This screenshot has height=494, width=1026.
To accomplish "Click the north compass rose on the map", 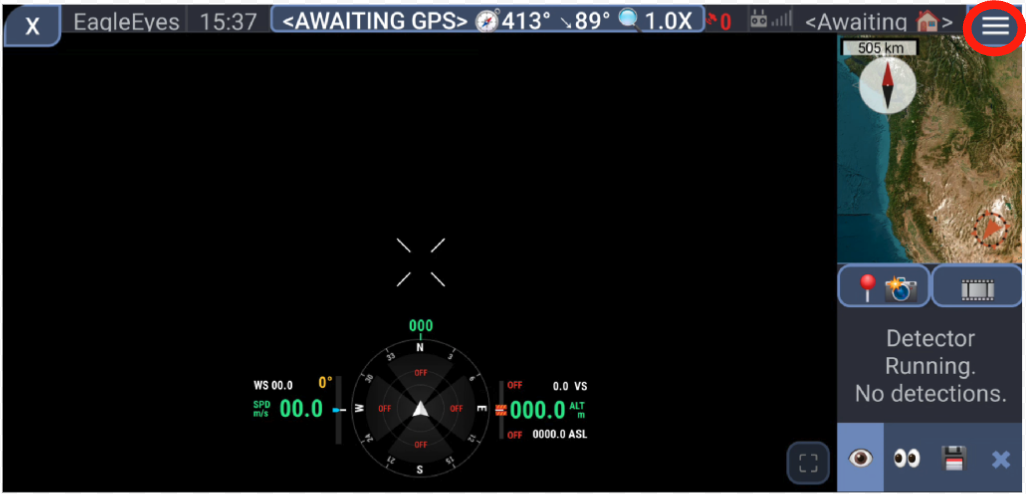I will pyautogui.click(x=888, y=85).
